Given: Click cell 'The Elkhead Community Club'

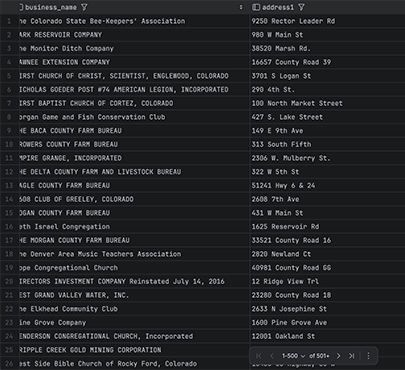Looking at the screenshot, I should pos(134,309).
